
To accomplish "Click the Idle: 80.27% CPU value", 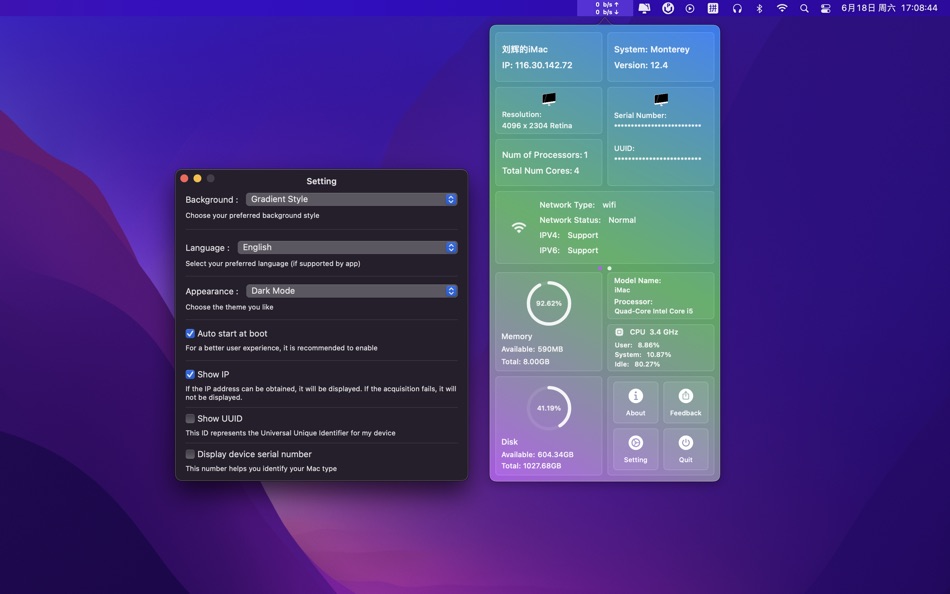I will 637,364.
